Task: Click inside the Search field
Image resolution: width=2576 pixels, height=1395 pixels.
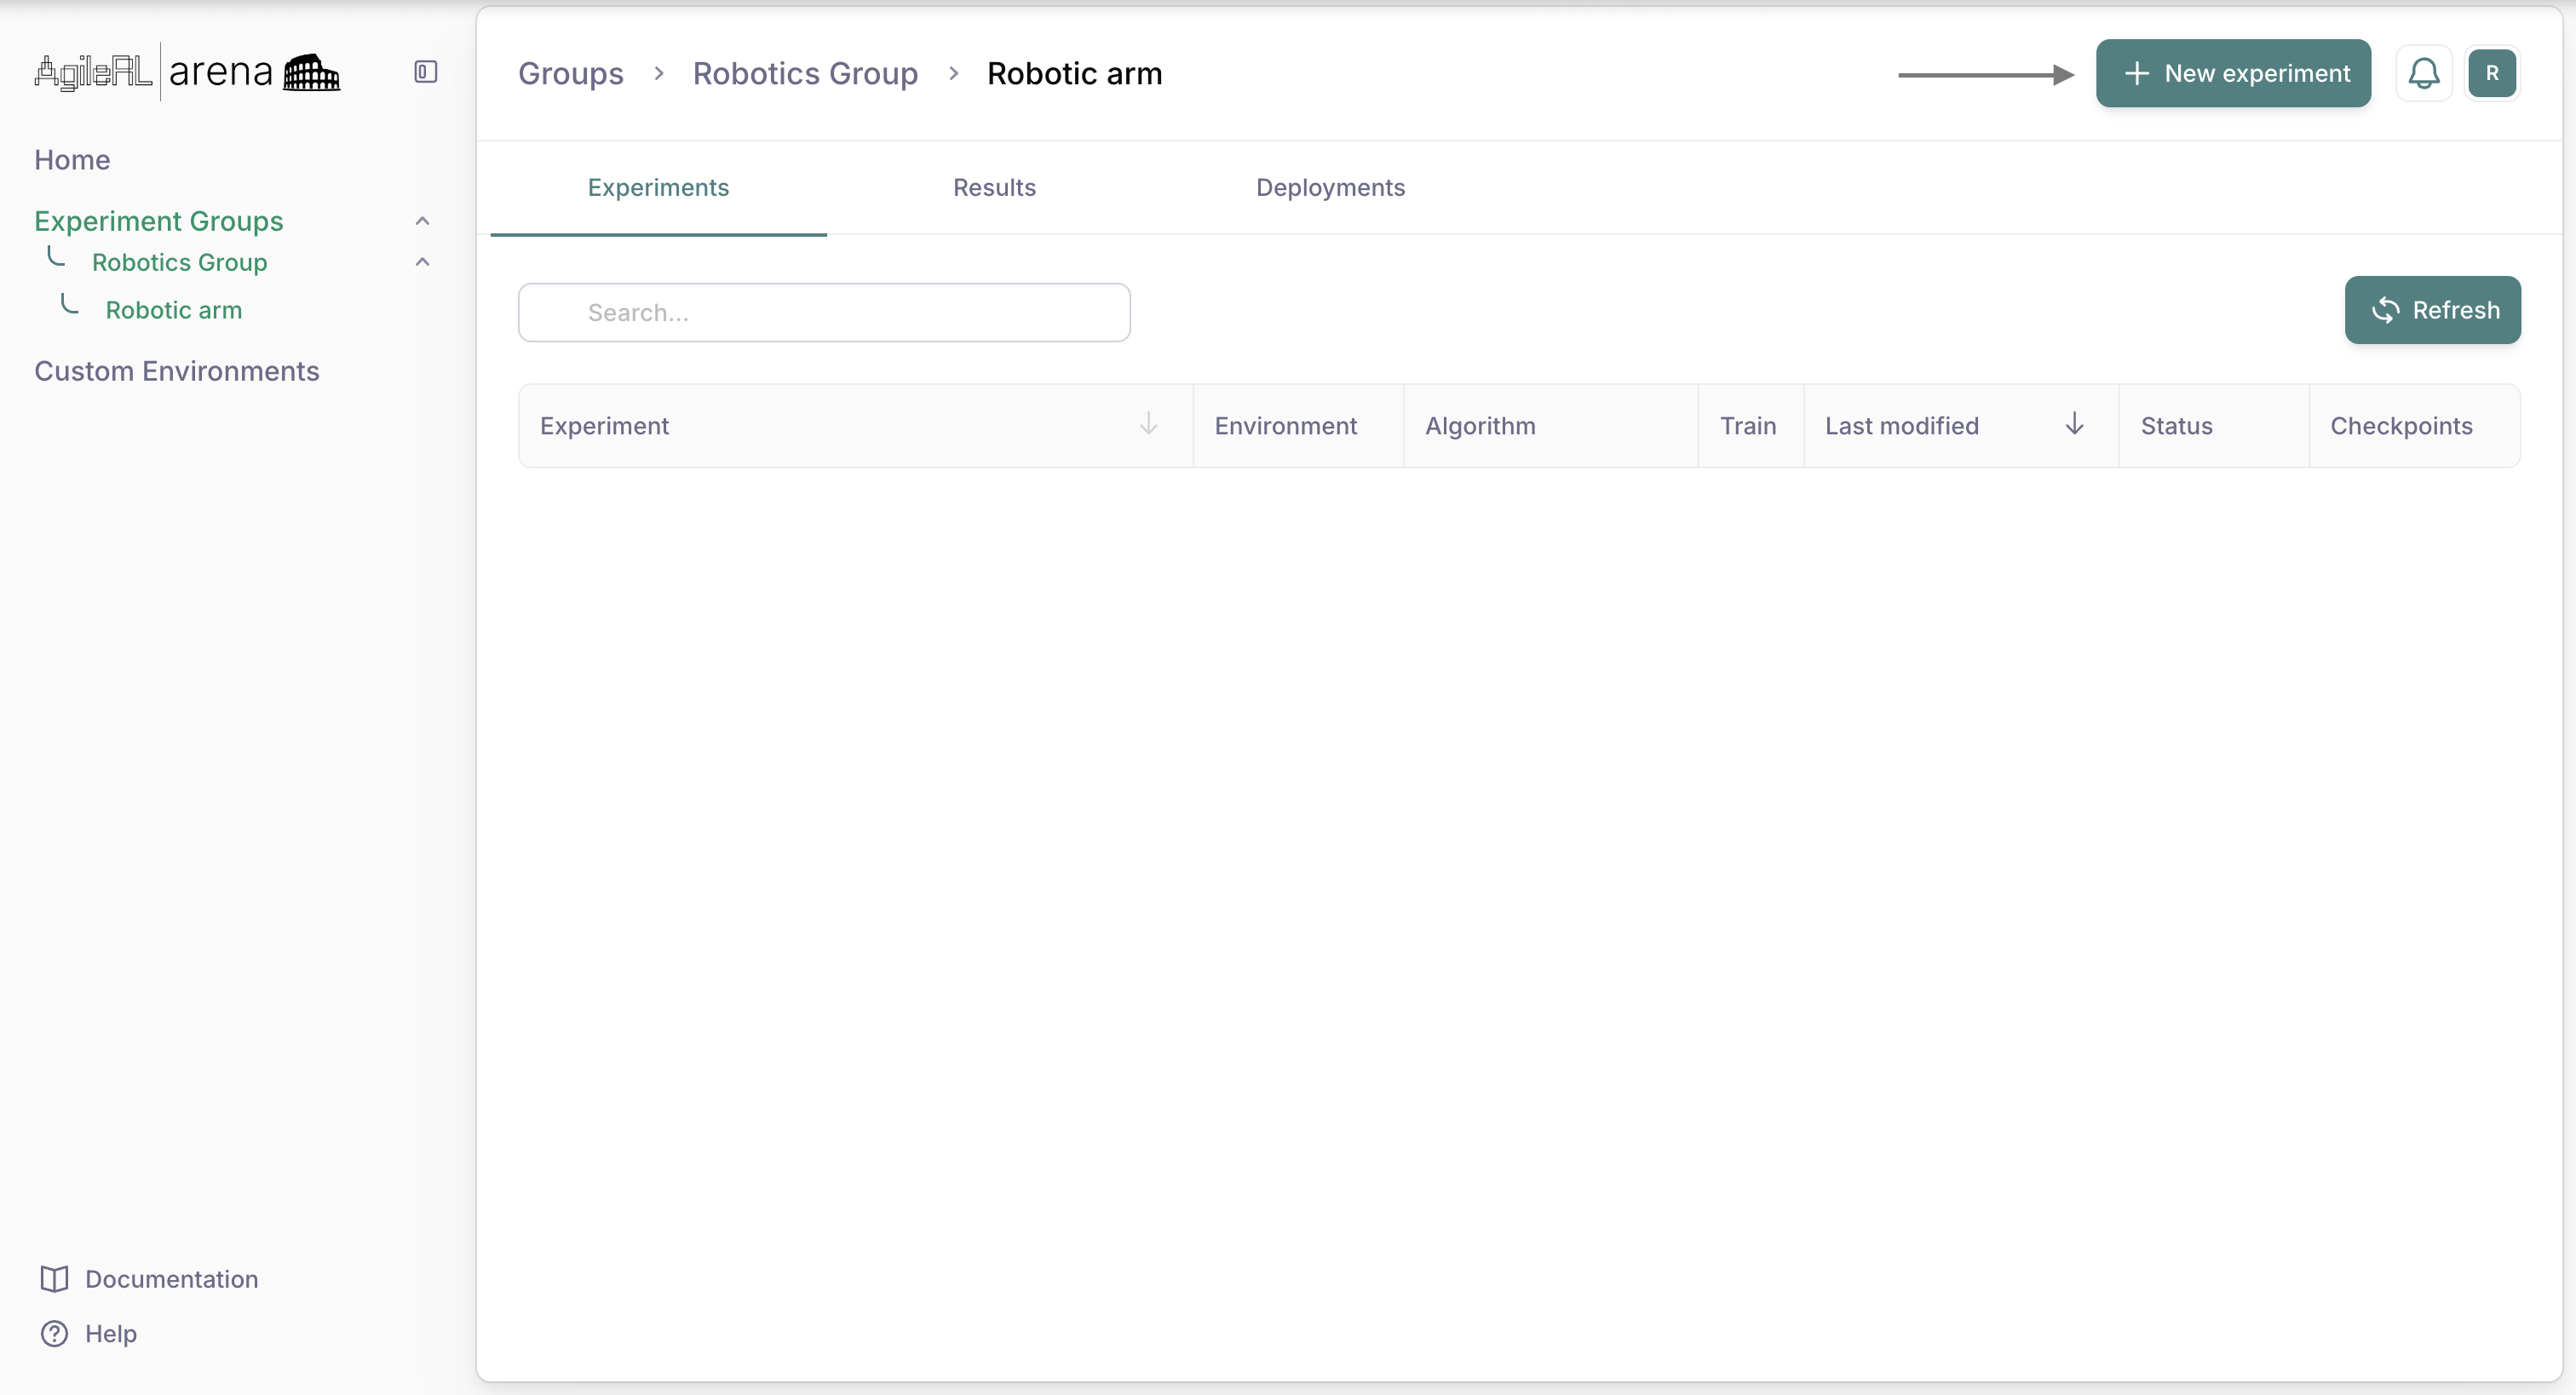Action: 823,312
